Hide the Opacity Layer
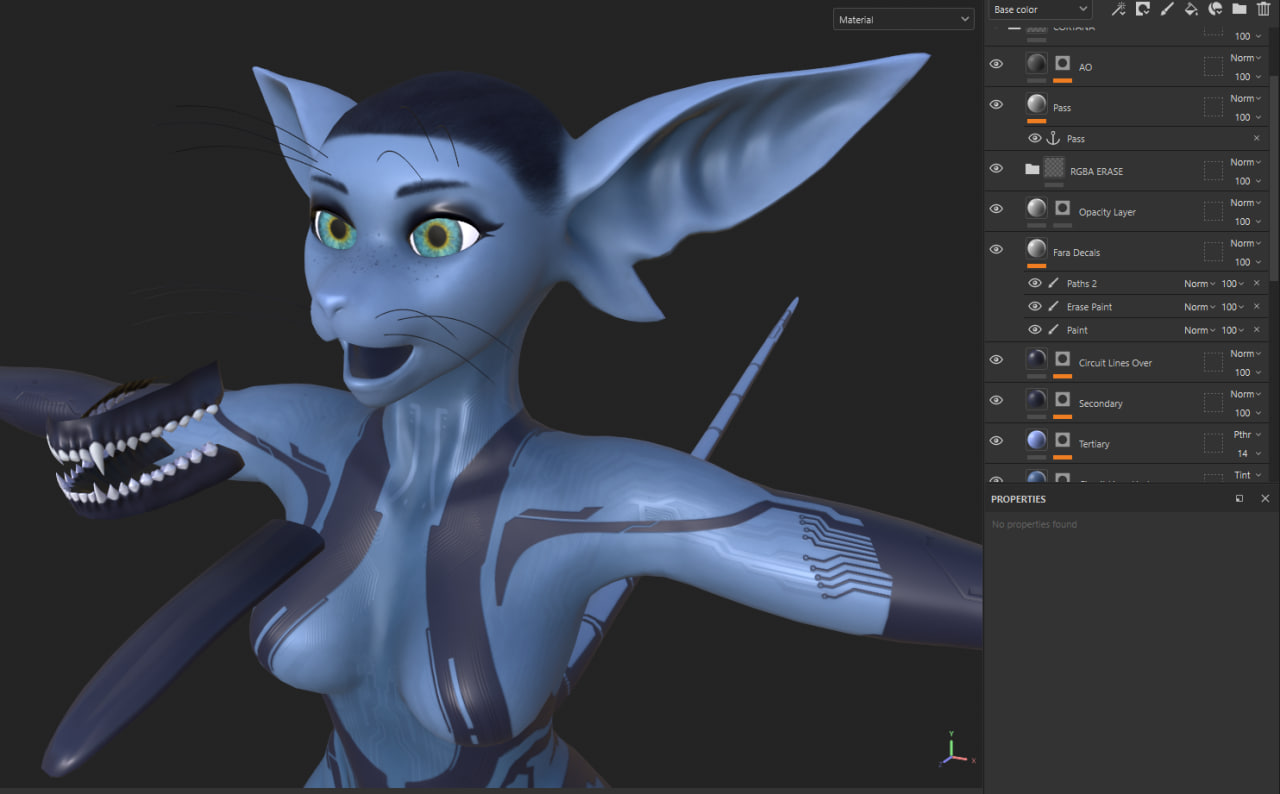This screenshot has height=794, width=1280. coord(996,209)
